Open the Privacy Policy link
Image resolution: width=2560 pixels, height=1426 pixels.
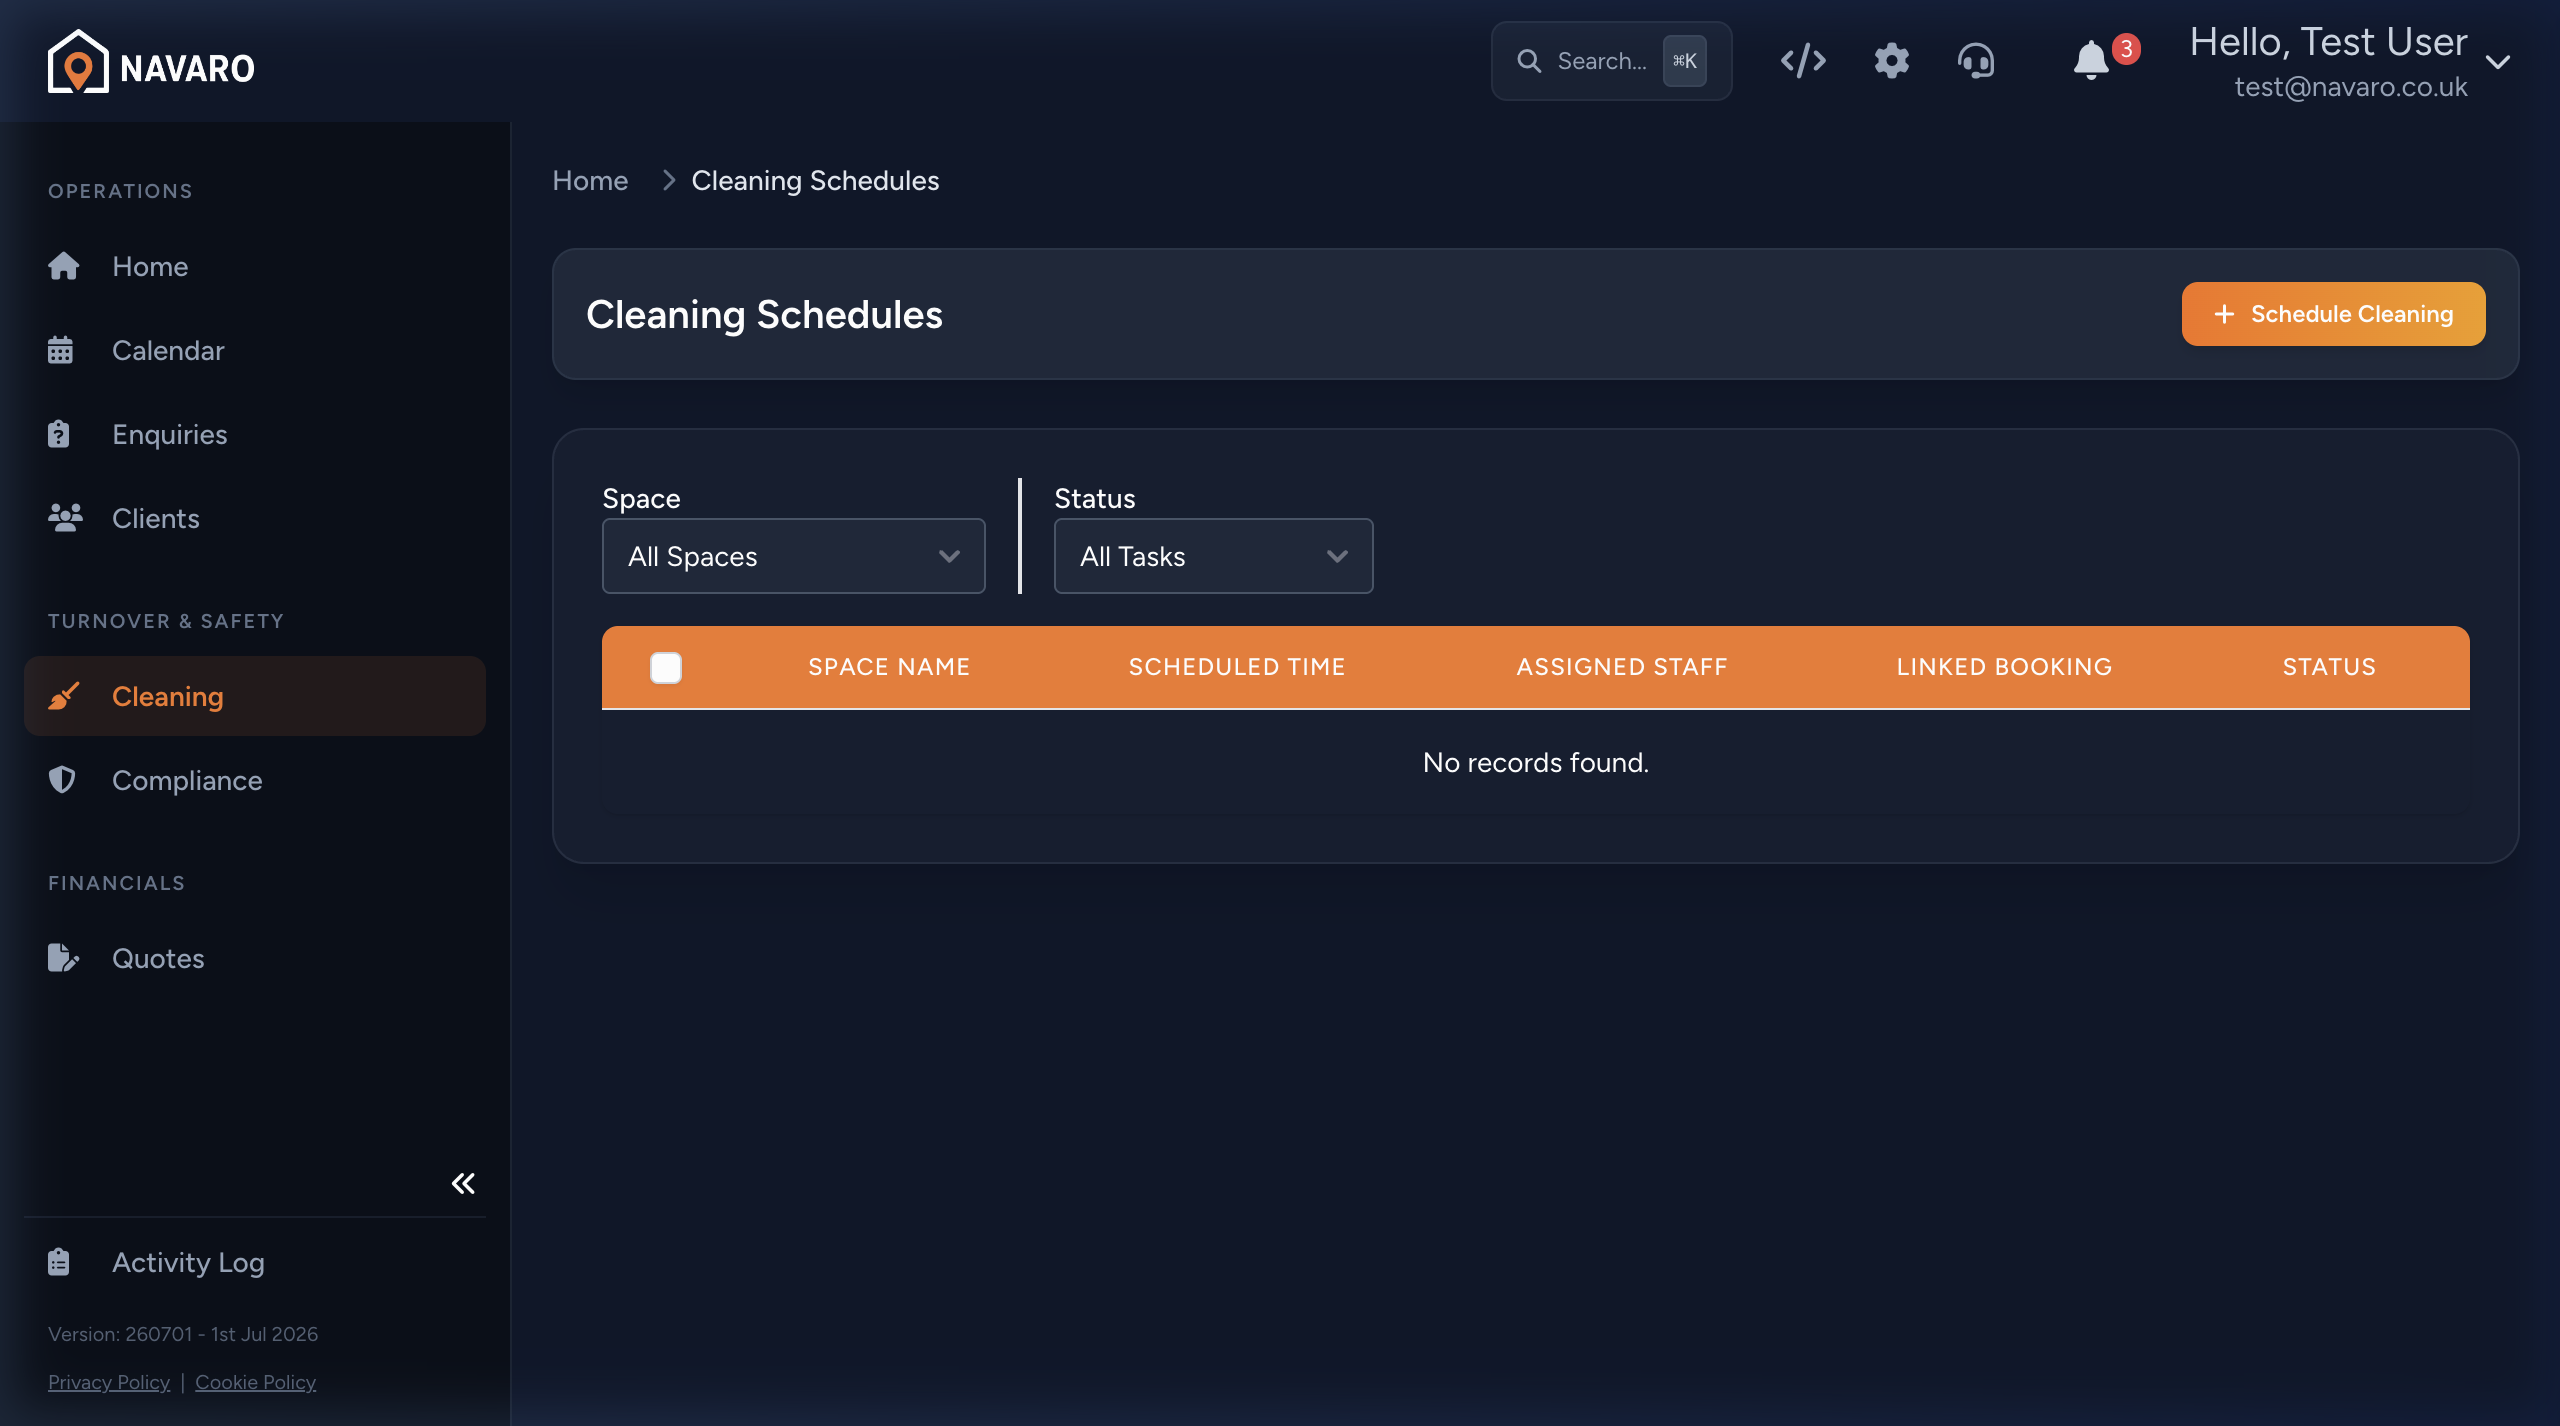click(109, 1382)
